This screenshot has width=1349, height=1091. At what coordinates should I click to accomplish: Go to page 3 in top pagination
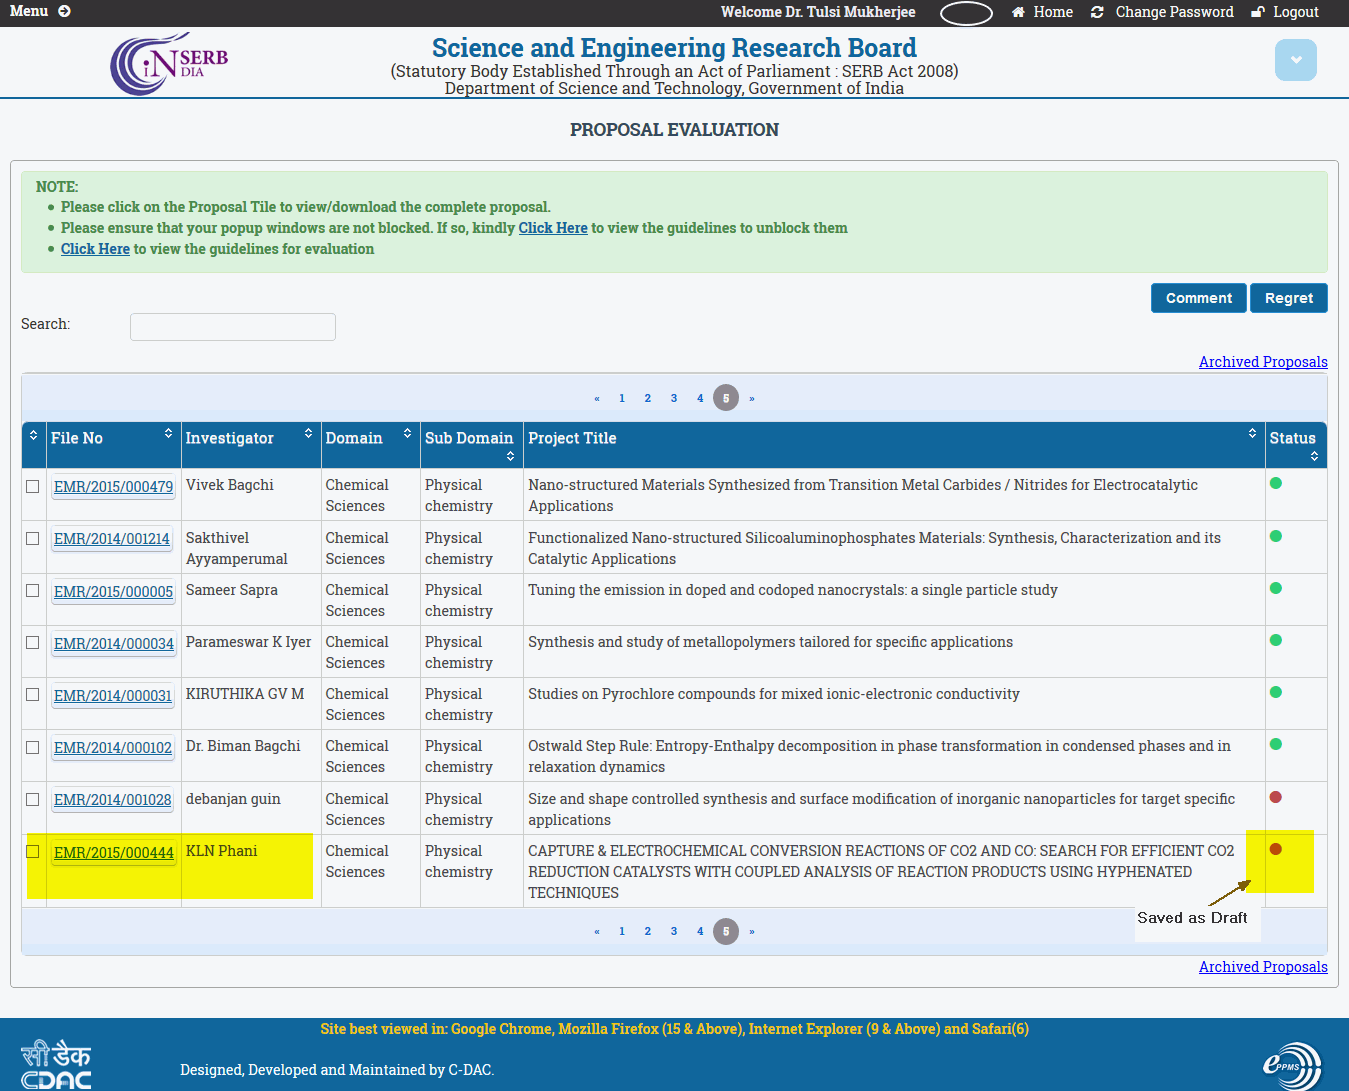point(674,398)
